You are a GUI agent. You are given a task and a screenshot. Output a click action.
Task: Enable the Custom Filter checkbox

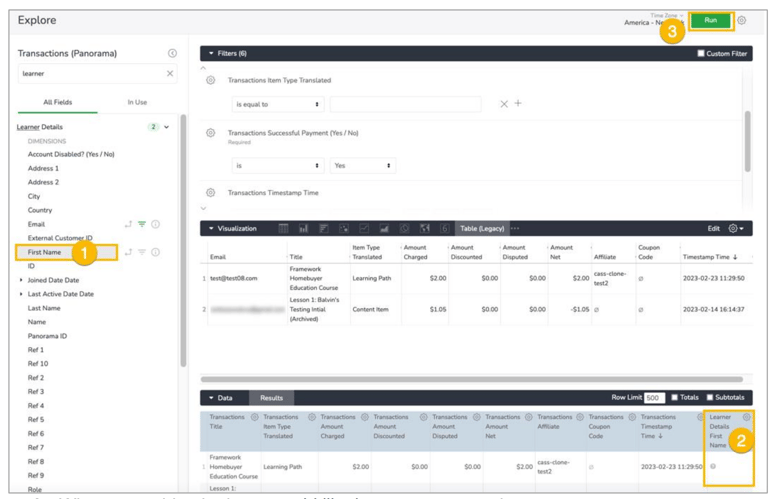tap(700, 53)
